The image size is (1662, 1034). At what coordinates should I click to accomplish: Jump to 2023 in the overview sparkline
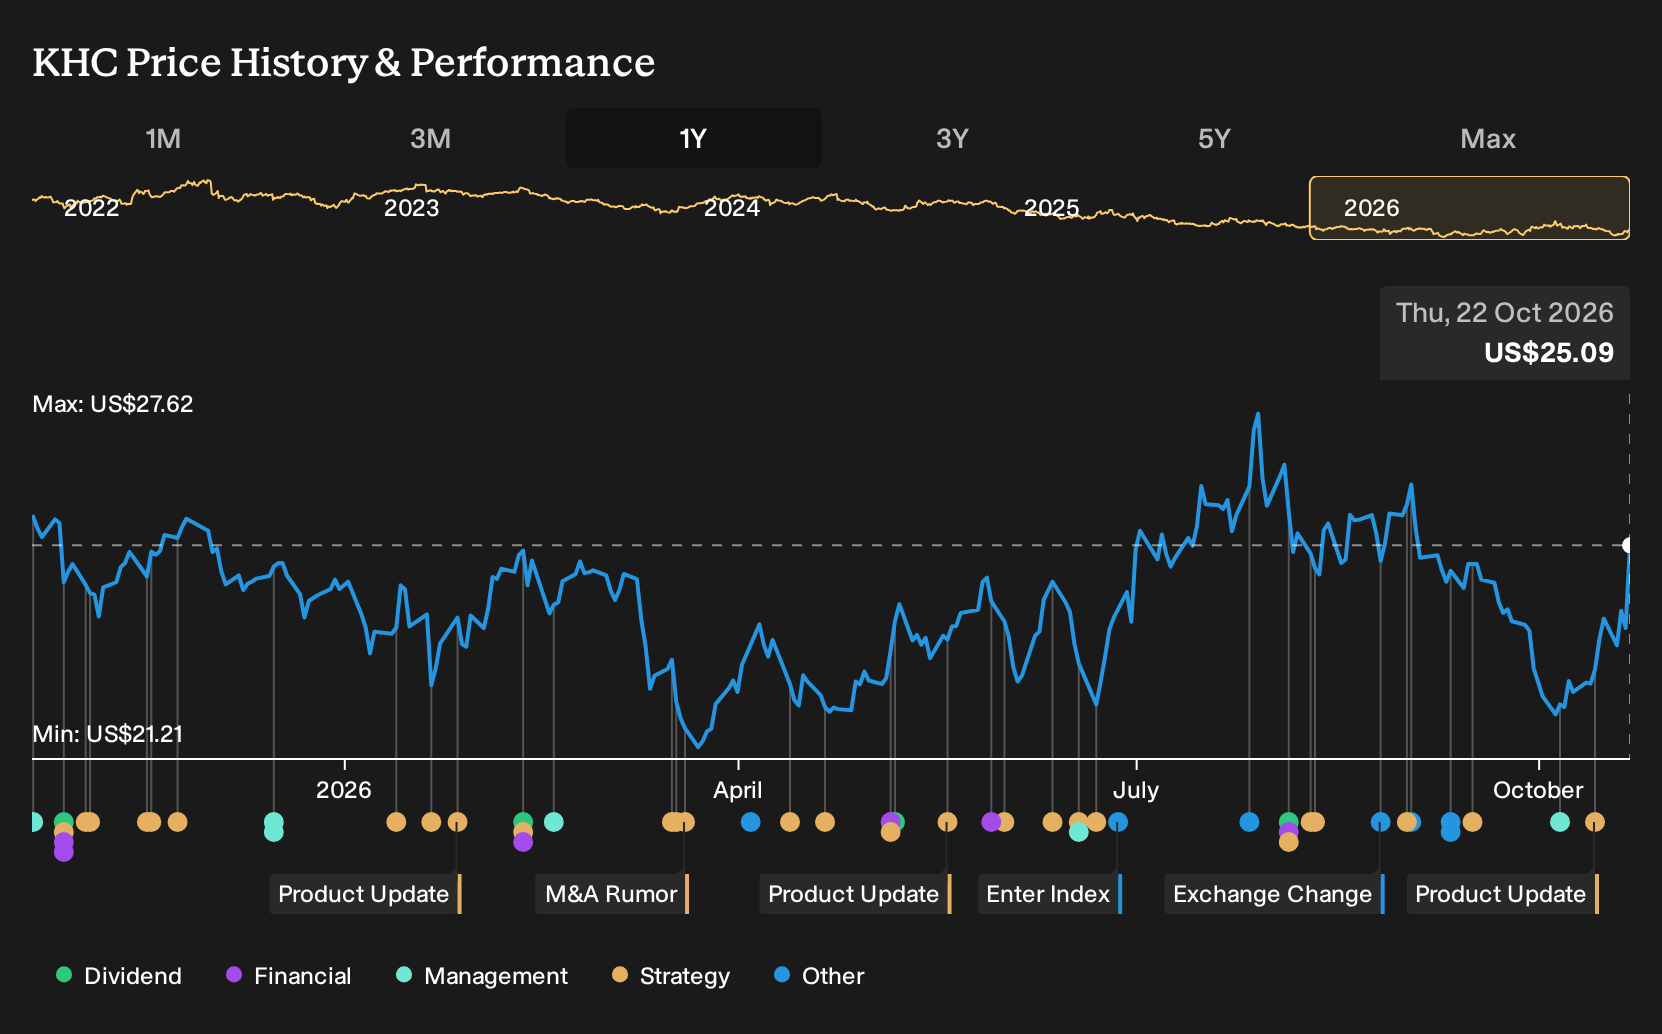click(412, 208)
